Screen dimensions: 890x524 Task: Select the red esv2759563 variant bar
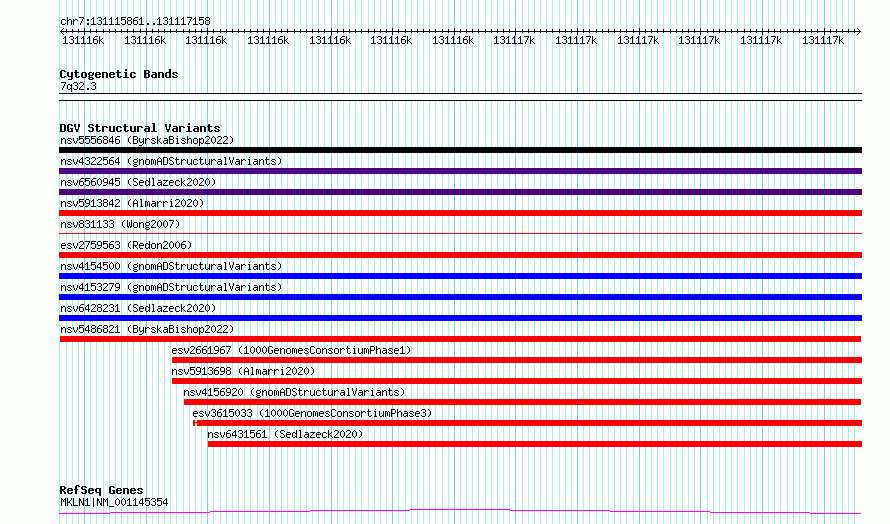point(460,255)
